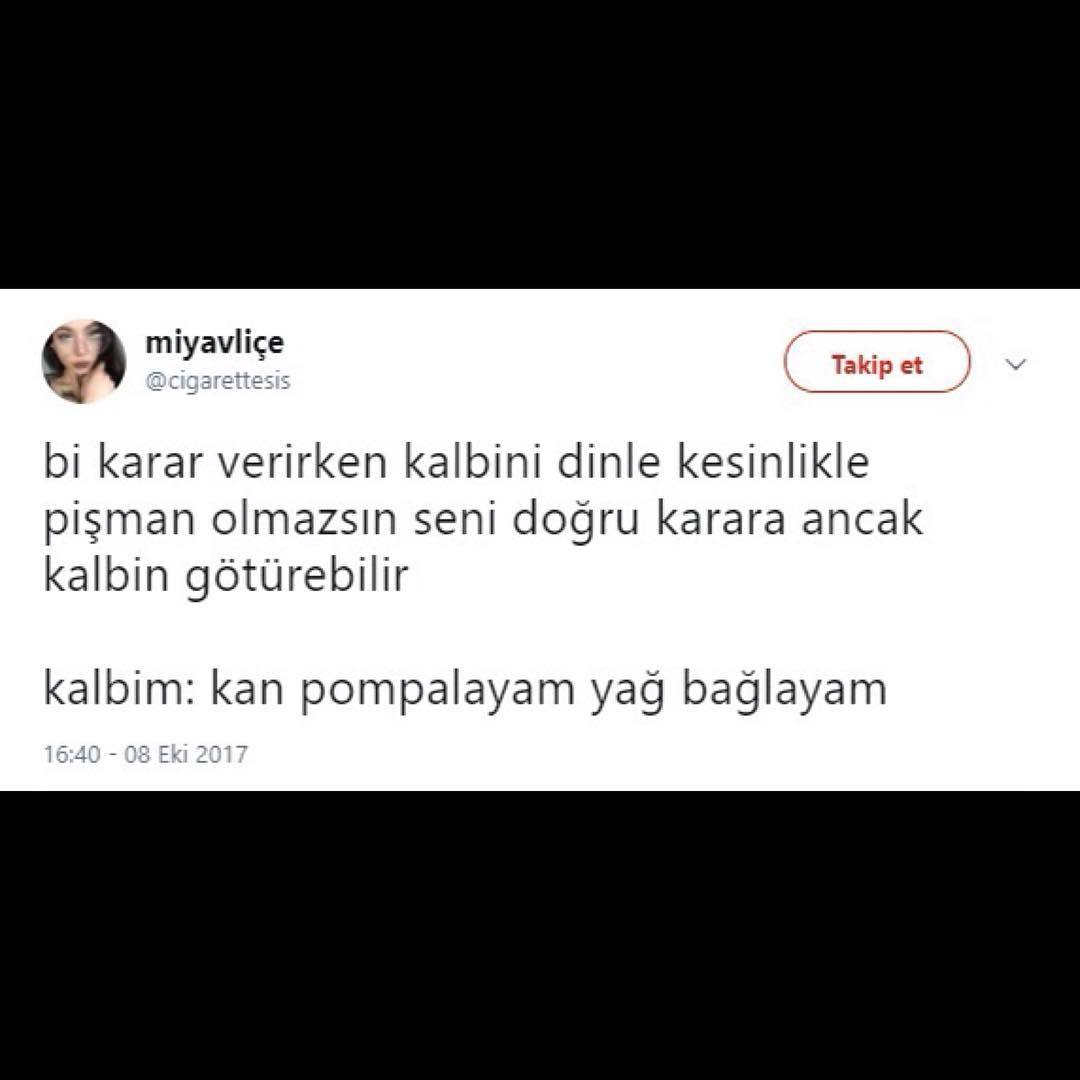Click the word 'ancak' in the second line

tap(861, 520)
